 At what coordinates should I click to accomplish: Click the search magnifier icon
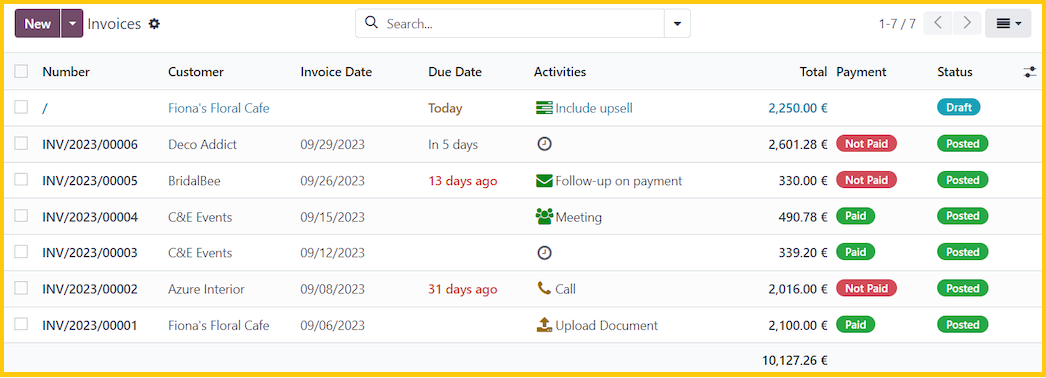click(372, 23)
